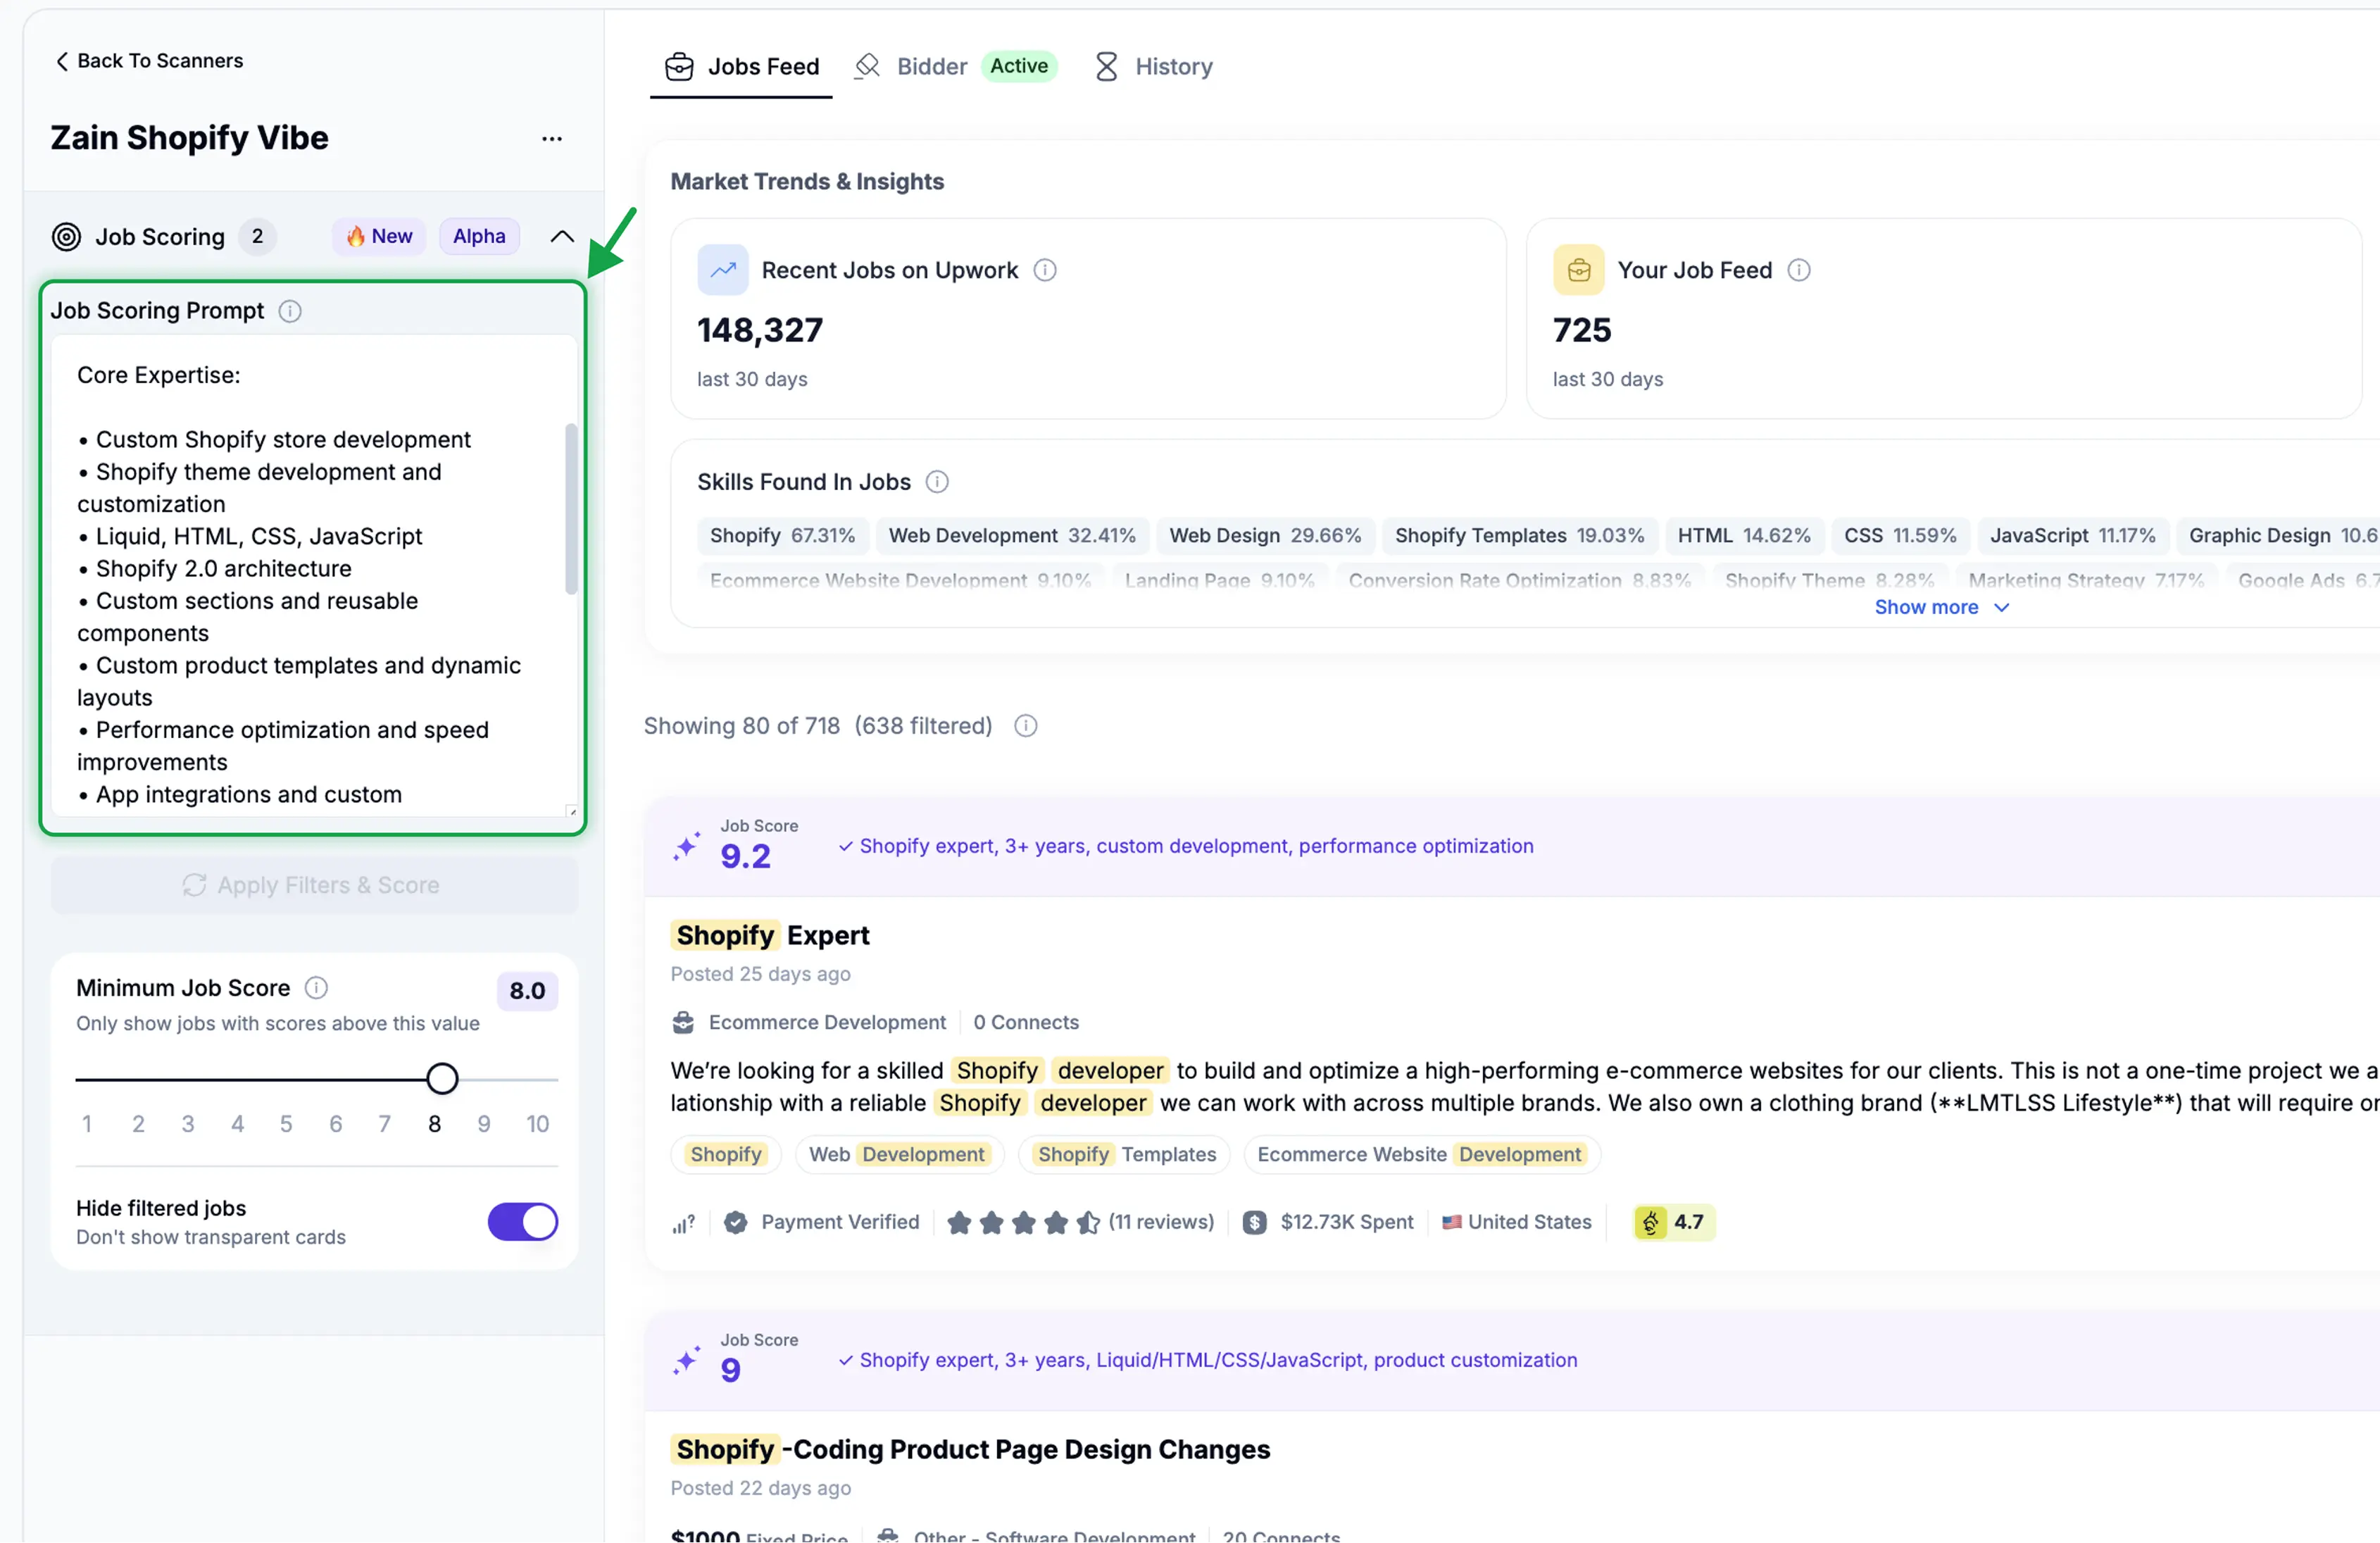The height and width of the screenshot is (1543, 2380).
Task: Click the dollar icon beside $12.73K Spent
Action: click(1255, 1223)
